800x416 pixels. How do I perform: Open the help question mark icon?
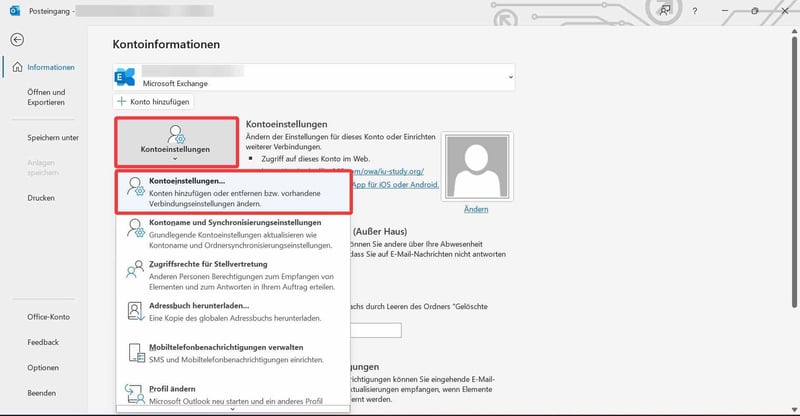coord(694,11)
